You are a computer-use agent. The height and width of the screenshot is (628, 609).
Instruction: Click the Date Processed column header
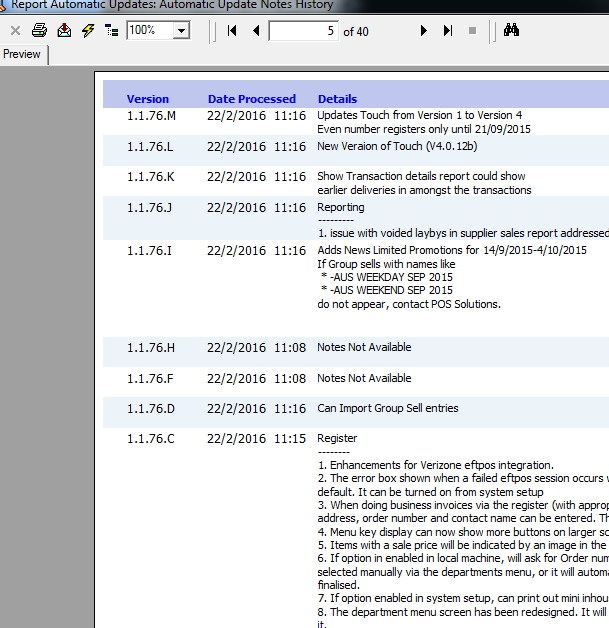[252, 99]
